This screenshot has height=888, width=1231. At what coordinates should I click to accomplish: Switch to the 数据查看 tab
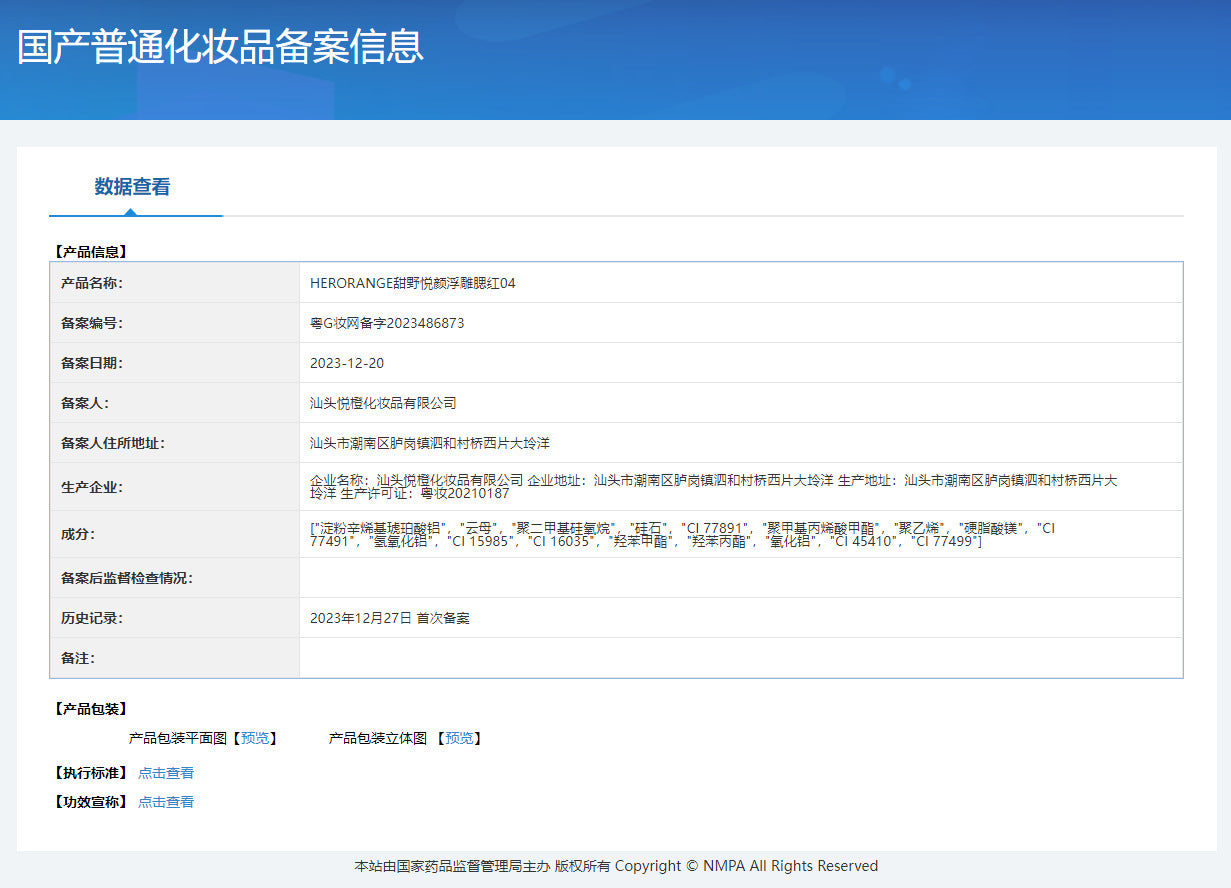[132, 187]
